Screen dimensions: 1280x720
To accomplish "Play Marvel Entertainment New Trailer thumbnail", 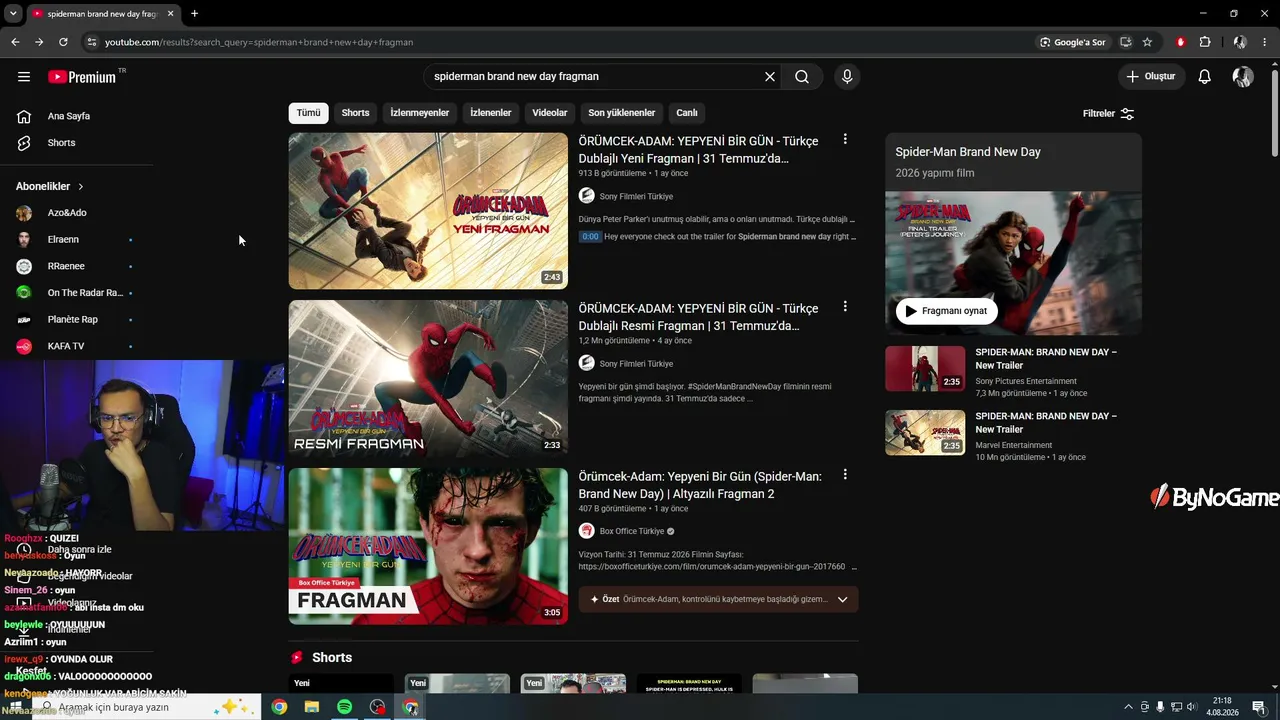I will click(925, 432).
